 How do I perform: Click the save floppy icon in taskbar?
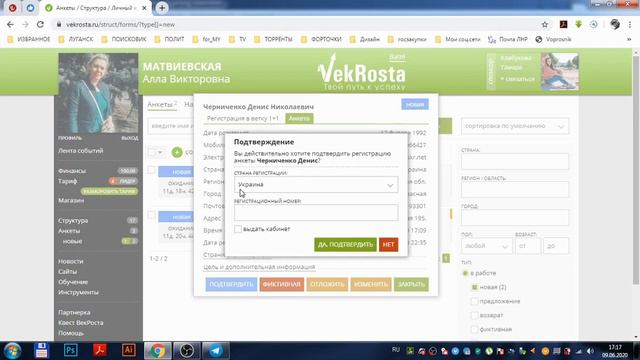[41, 350]
